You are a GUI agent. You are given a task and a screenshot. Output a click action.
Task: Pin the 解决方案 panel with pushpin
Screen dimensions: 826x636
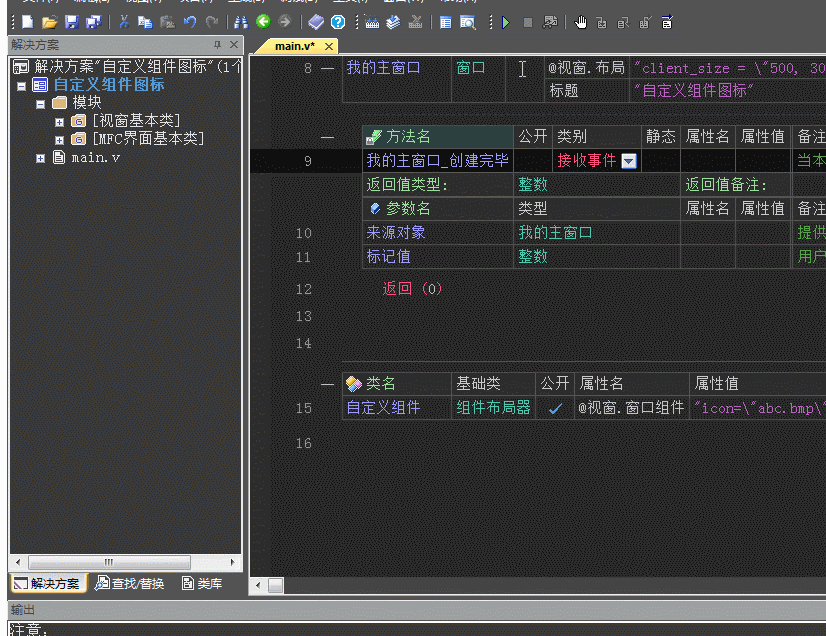(218, 45)
